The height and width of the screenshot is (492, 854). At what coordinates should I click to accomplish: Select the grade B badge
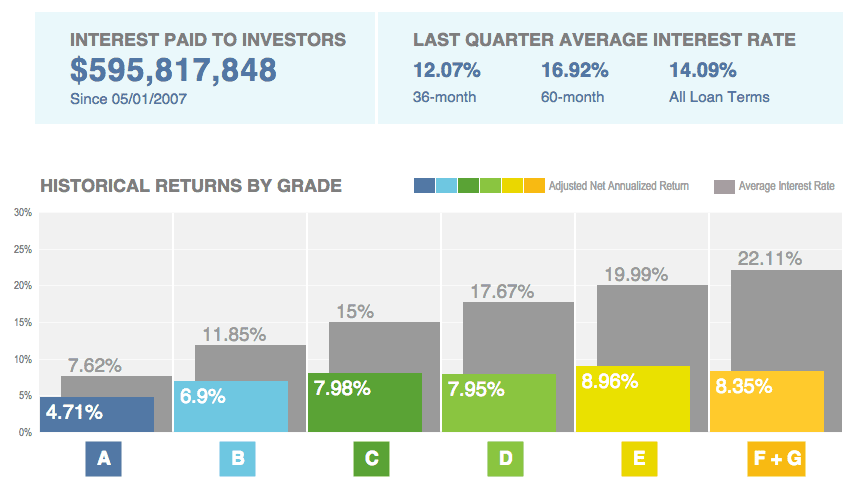tap(238, 459)
